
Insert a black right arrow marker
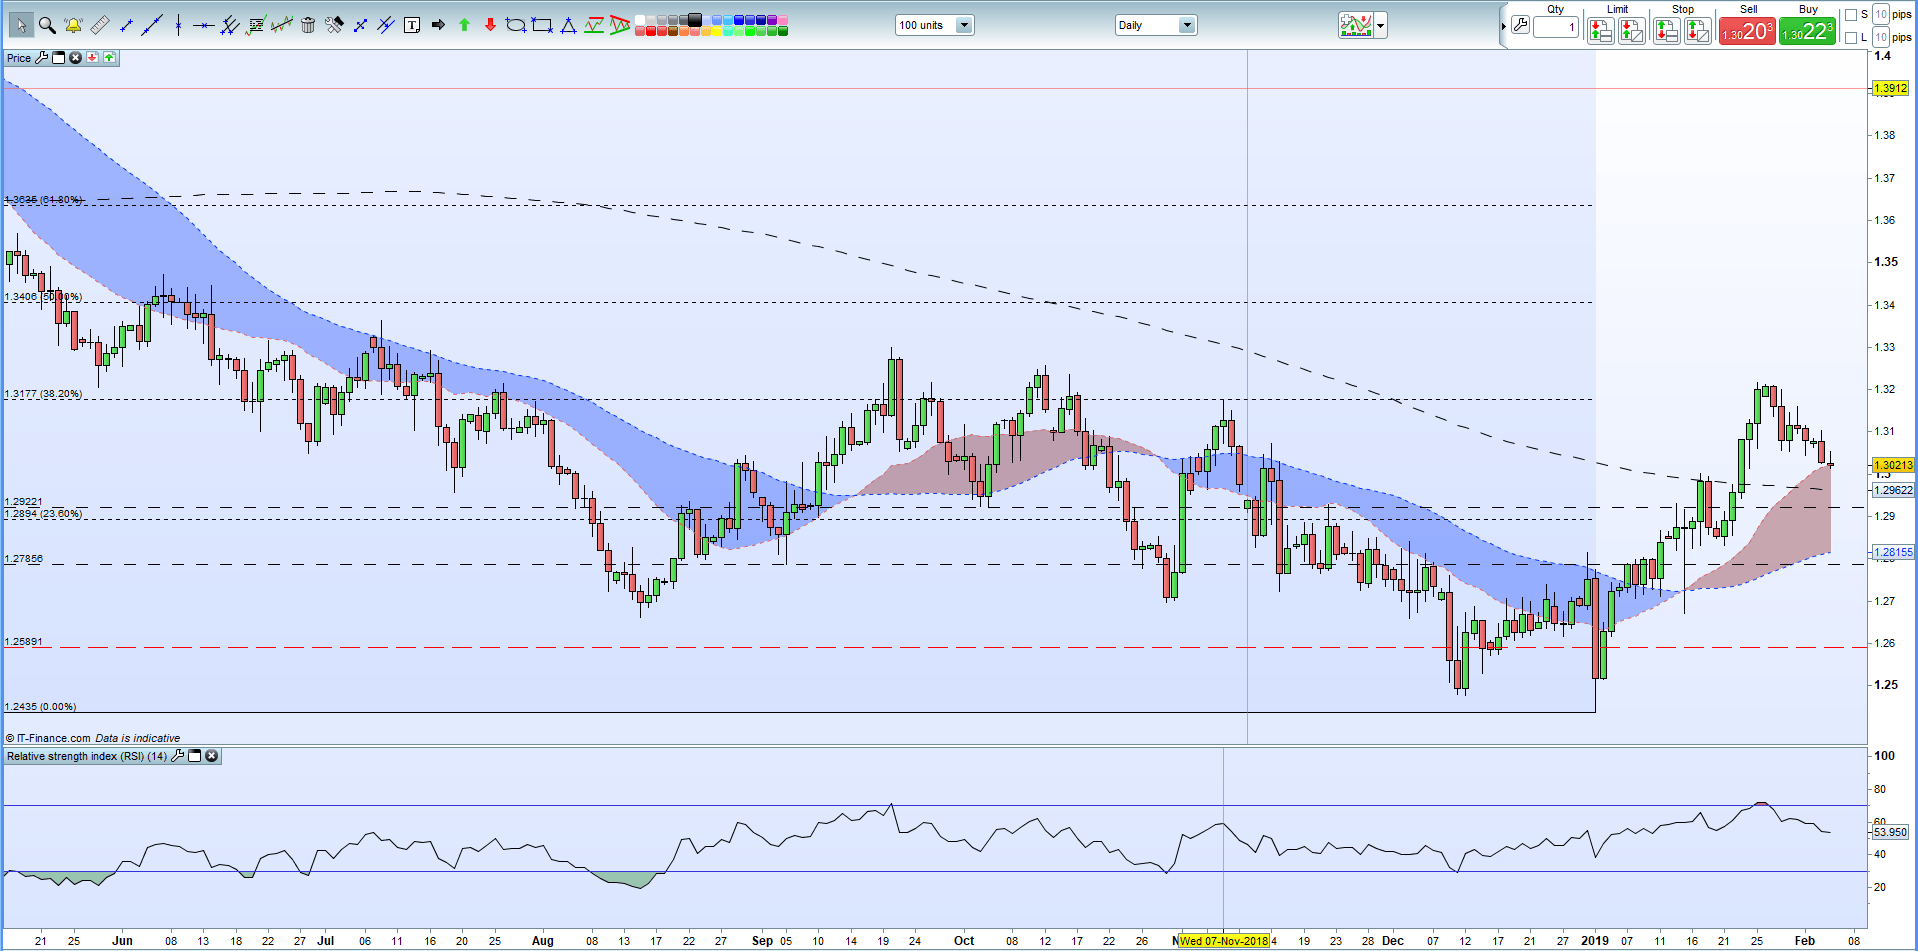point(438,25)
